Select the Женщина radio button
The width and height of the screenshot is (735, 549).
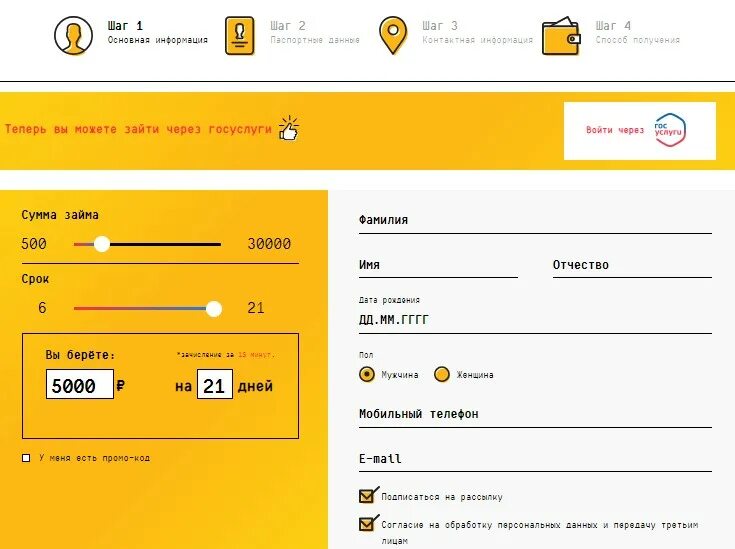(442, 375)
